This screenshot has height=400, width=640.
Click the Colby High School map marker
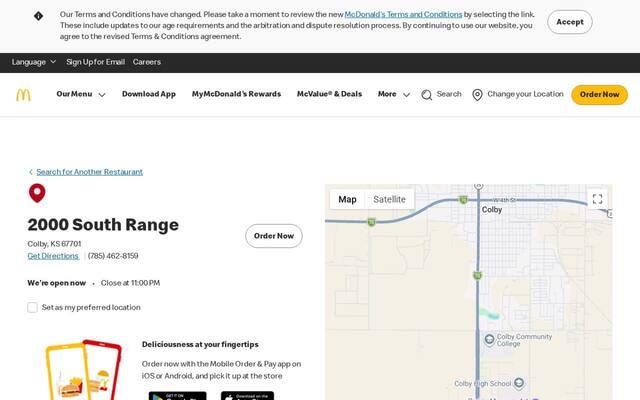[519, 383]
